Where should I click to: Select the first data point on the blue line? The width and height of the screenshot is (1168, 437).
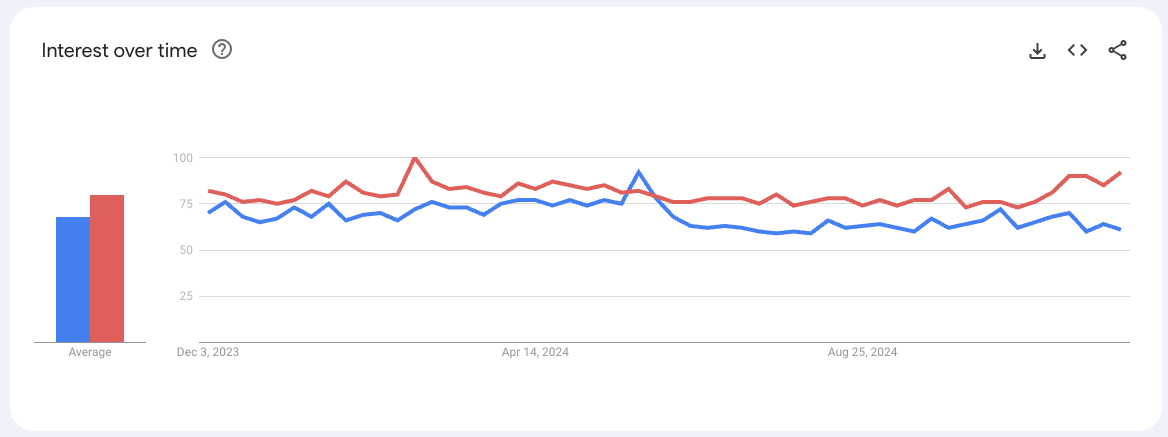coord(209,212)
